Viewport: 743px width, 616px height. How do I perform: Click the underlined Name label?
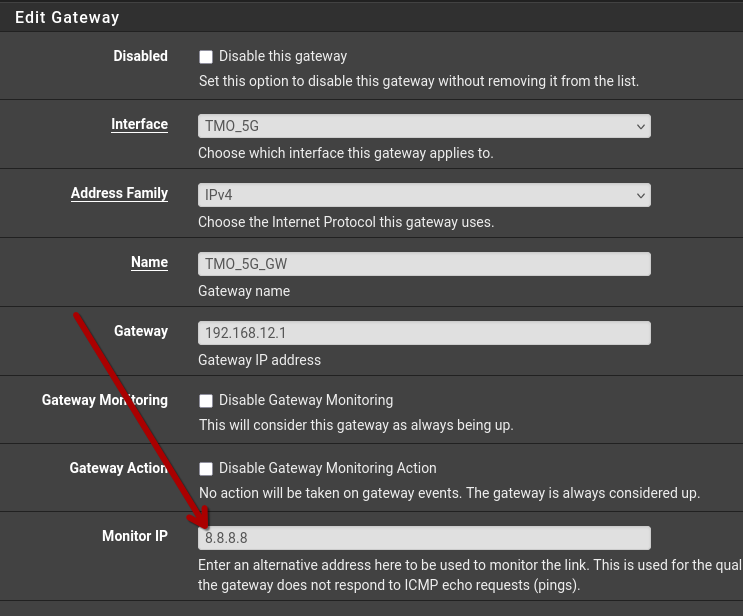tap(149, 263)
